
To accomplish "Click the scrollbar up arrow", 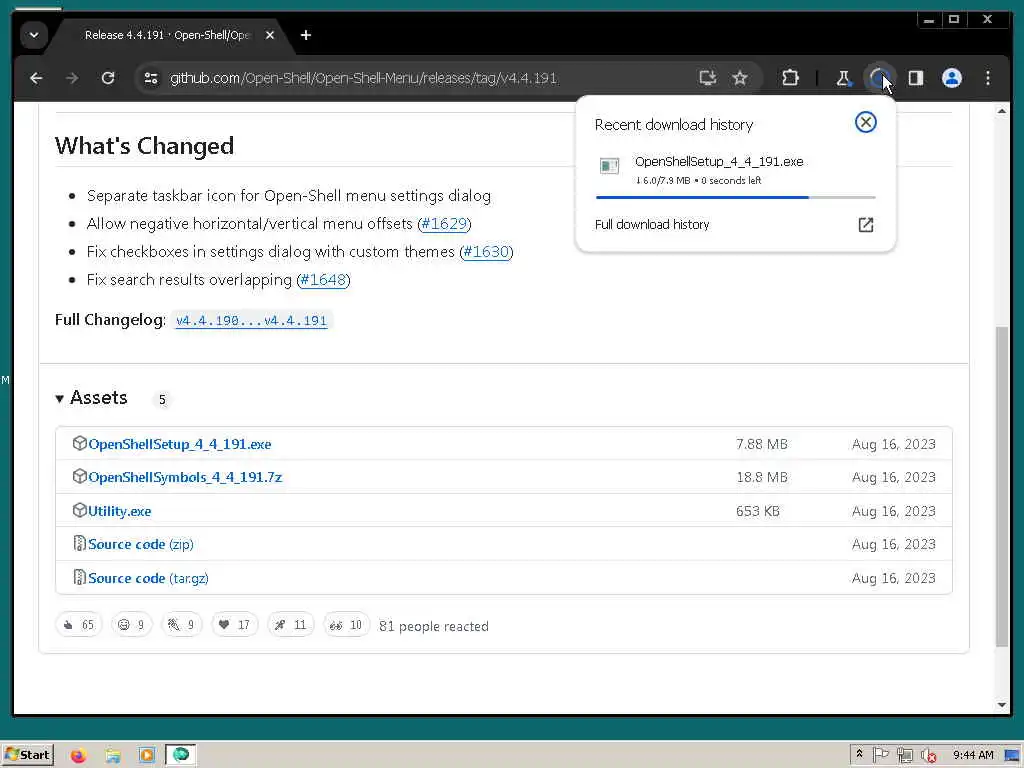I will [1002, 112].
